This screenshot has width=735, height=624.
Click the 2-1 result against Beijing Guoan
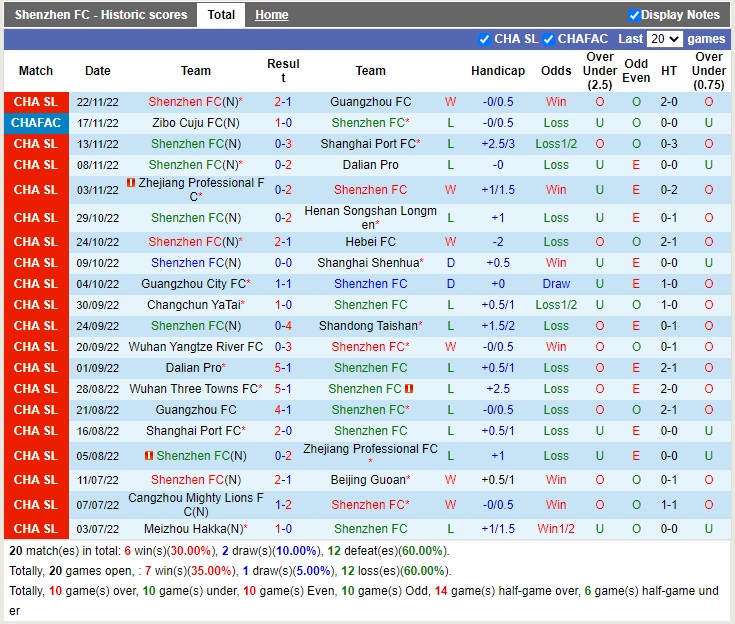(283, 480)
